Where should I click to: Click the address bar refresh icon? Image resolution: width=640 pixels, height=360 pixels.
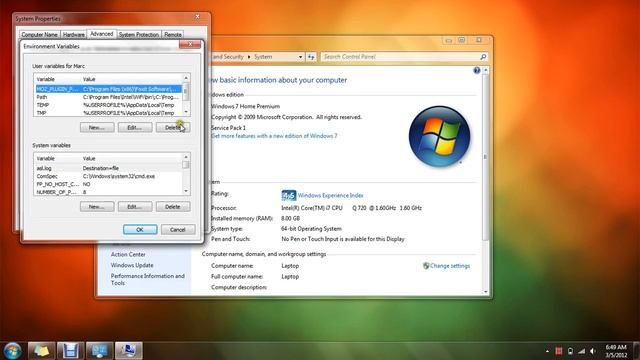coord(311,57)
